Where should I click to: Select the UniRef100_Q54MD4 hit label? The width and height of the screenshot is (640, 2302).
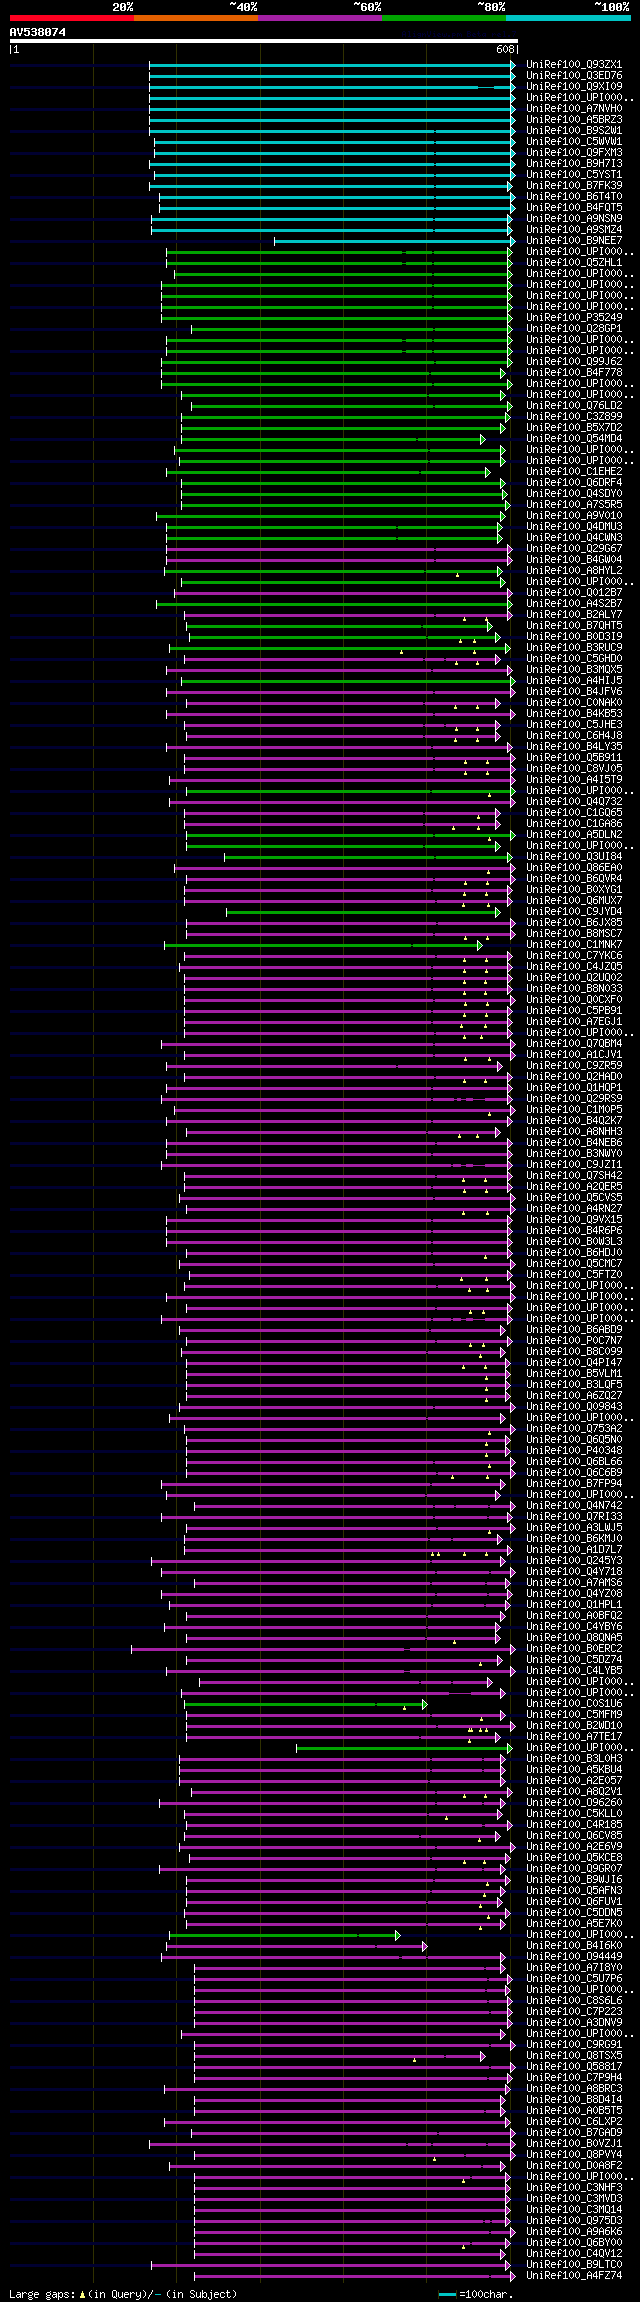click(x=574, y=439)
